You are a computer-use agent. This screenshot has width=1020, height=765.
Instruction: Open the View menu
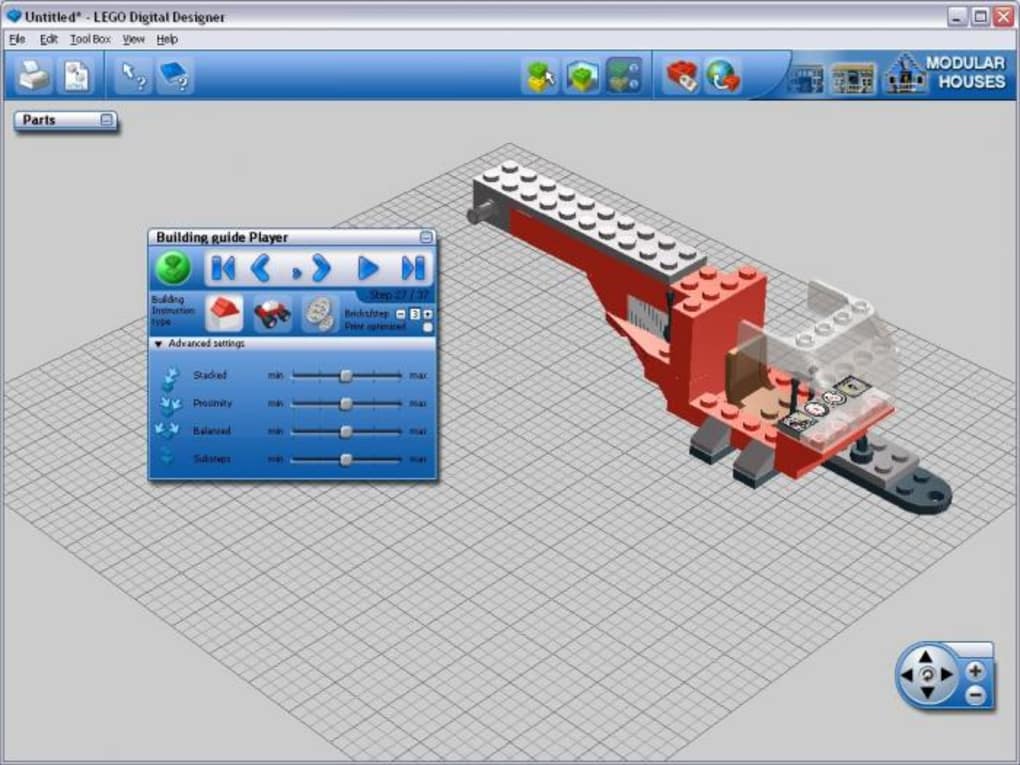[133, 39]
